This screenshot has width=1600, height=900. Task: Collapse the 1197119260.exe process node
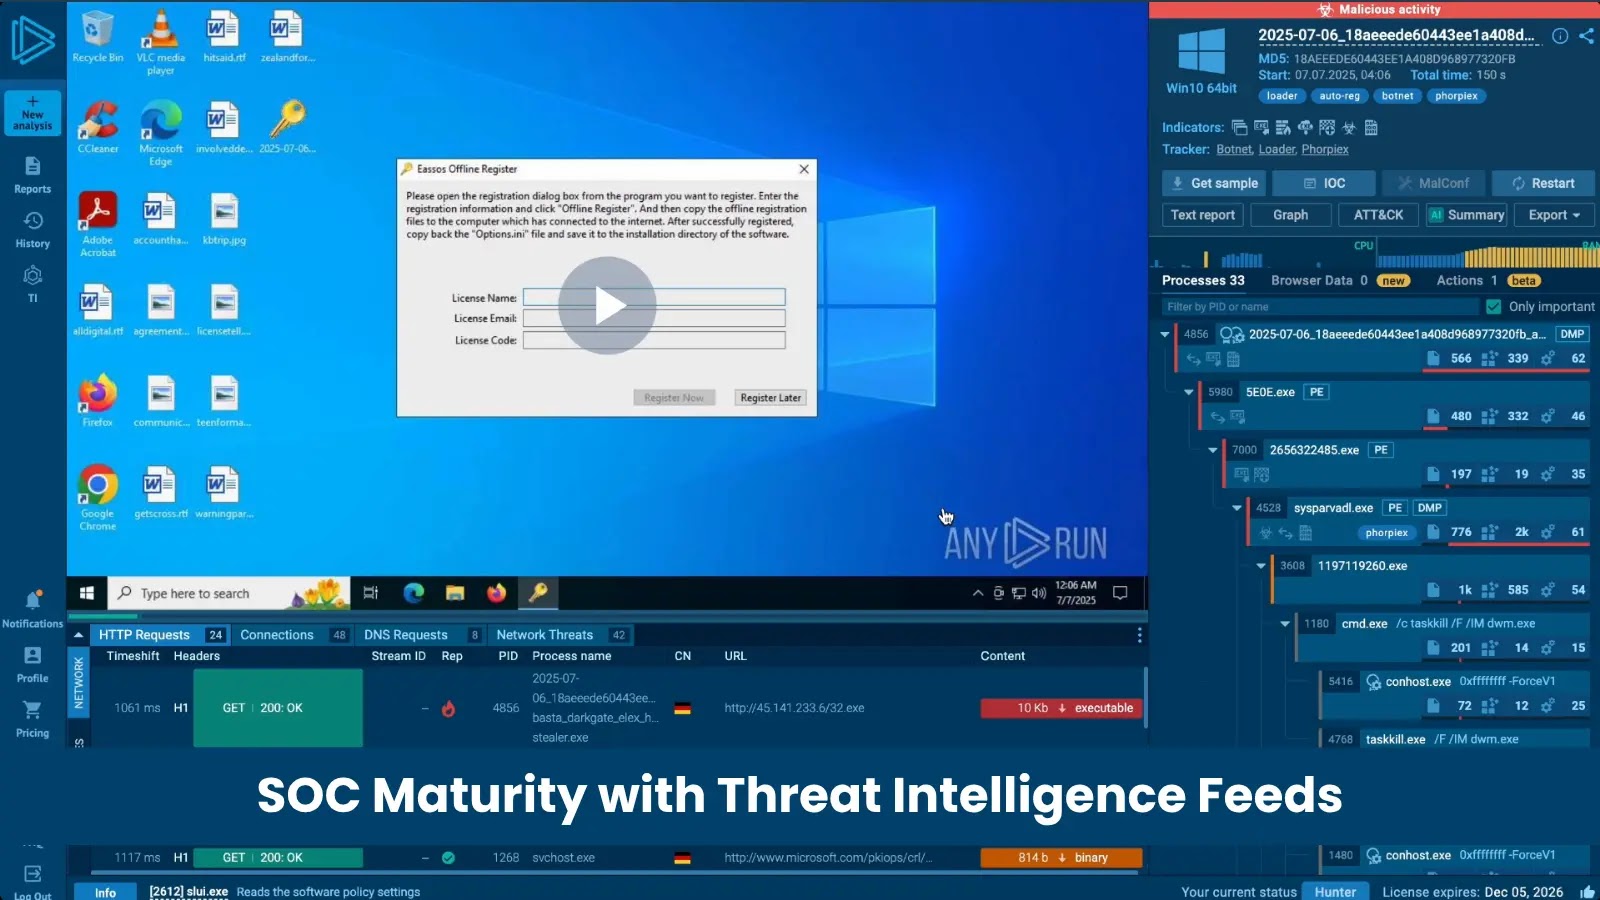click(1261, 566)
